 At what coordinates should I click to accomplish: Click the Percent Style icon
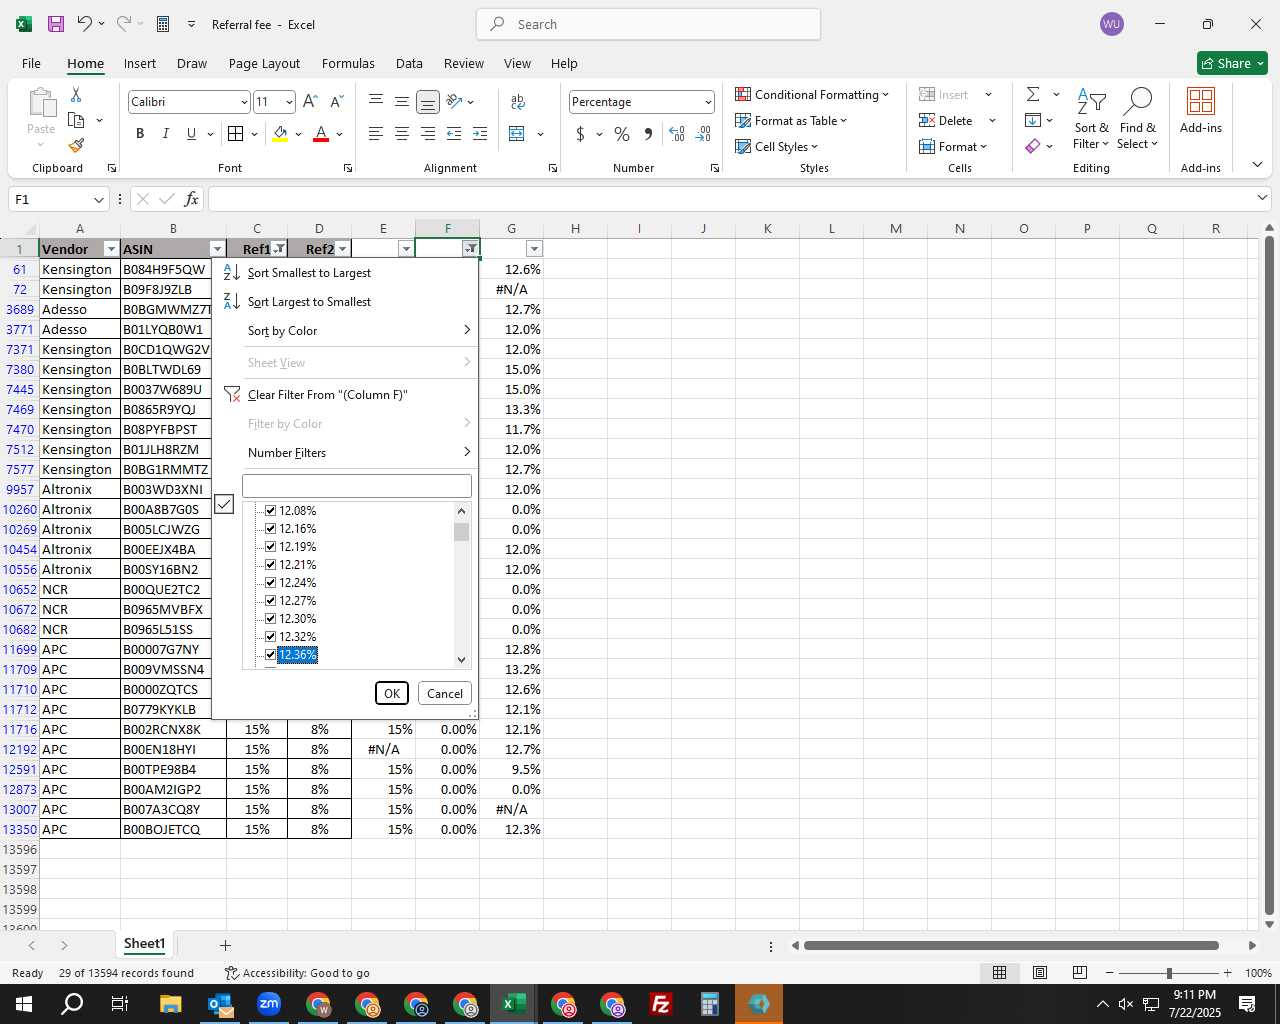(622, 134)
